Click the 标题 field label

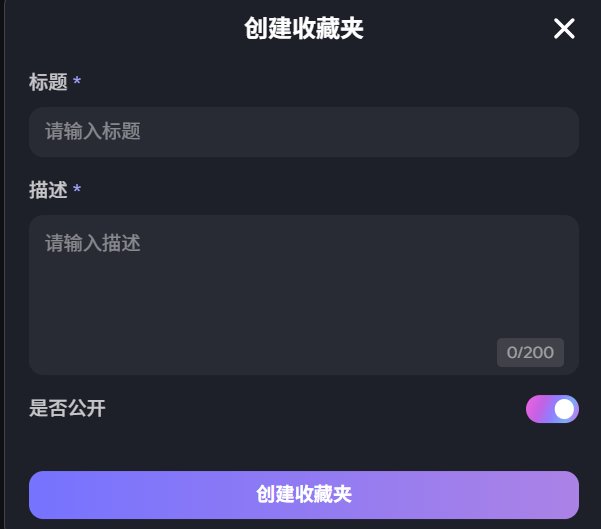(48, 83)
